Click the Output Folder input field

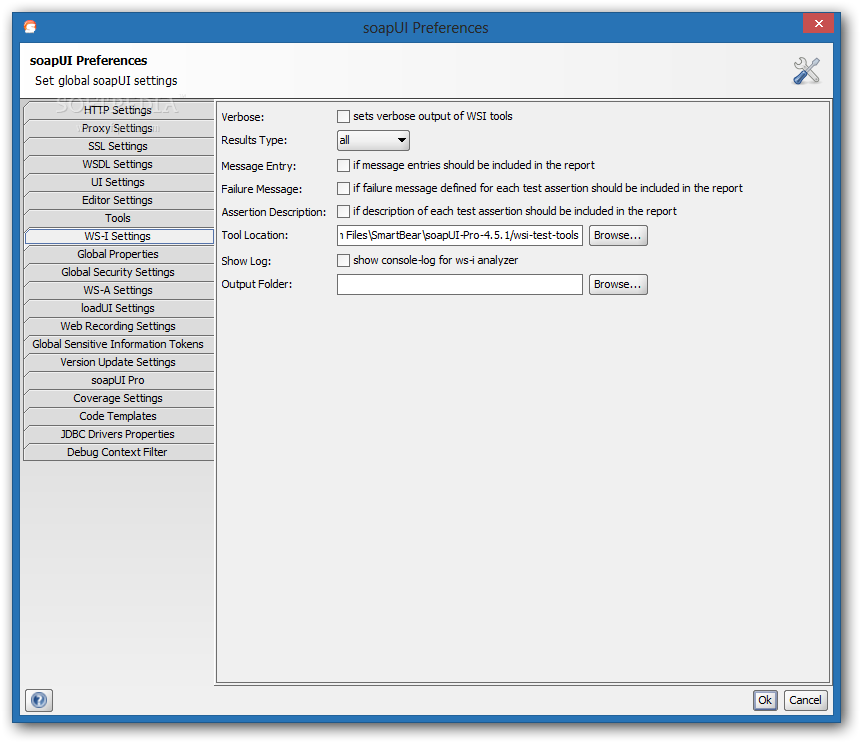point(460,284)
